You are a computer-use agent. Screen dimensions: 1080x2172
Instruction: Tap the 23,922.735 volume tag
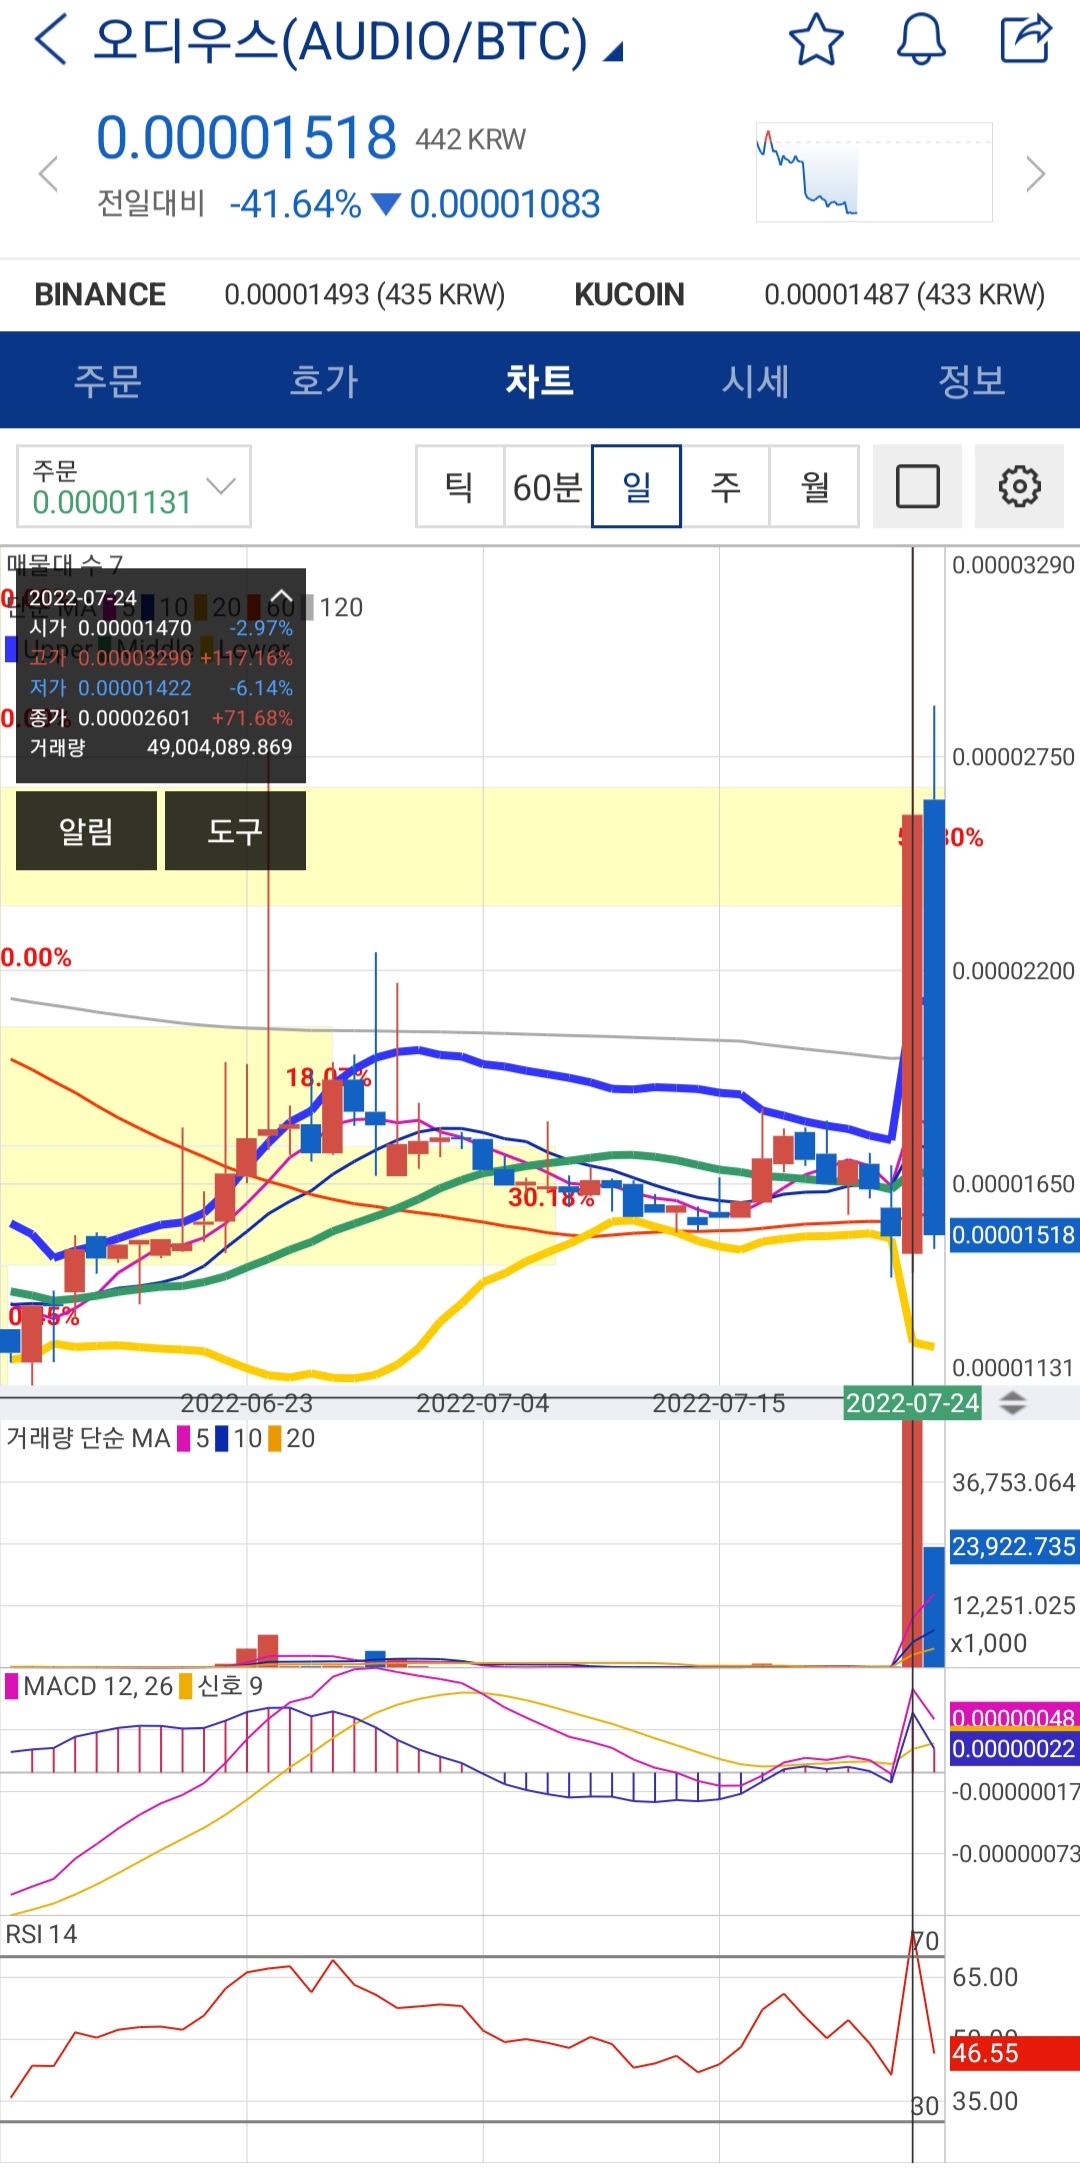[1013, 1547]
